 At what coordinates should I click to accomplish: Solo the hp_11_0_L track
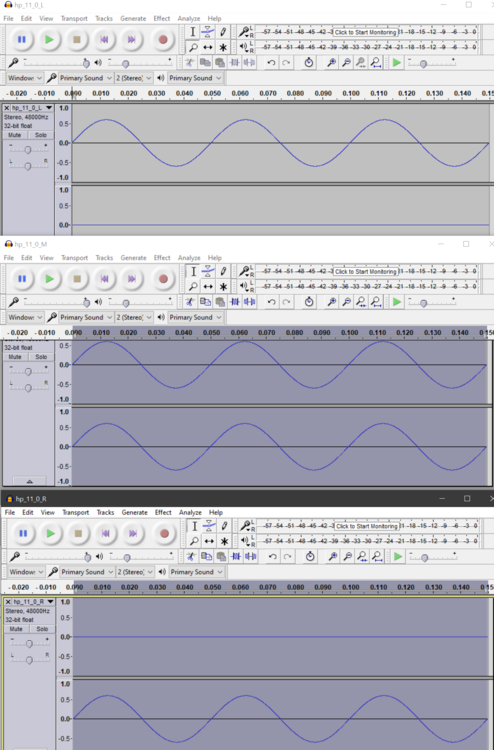click(x=41, y=135)
